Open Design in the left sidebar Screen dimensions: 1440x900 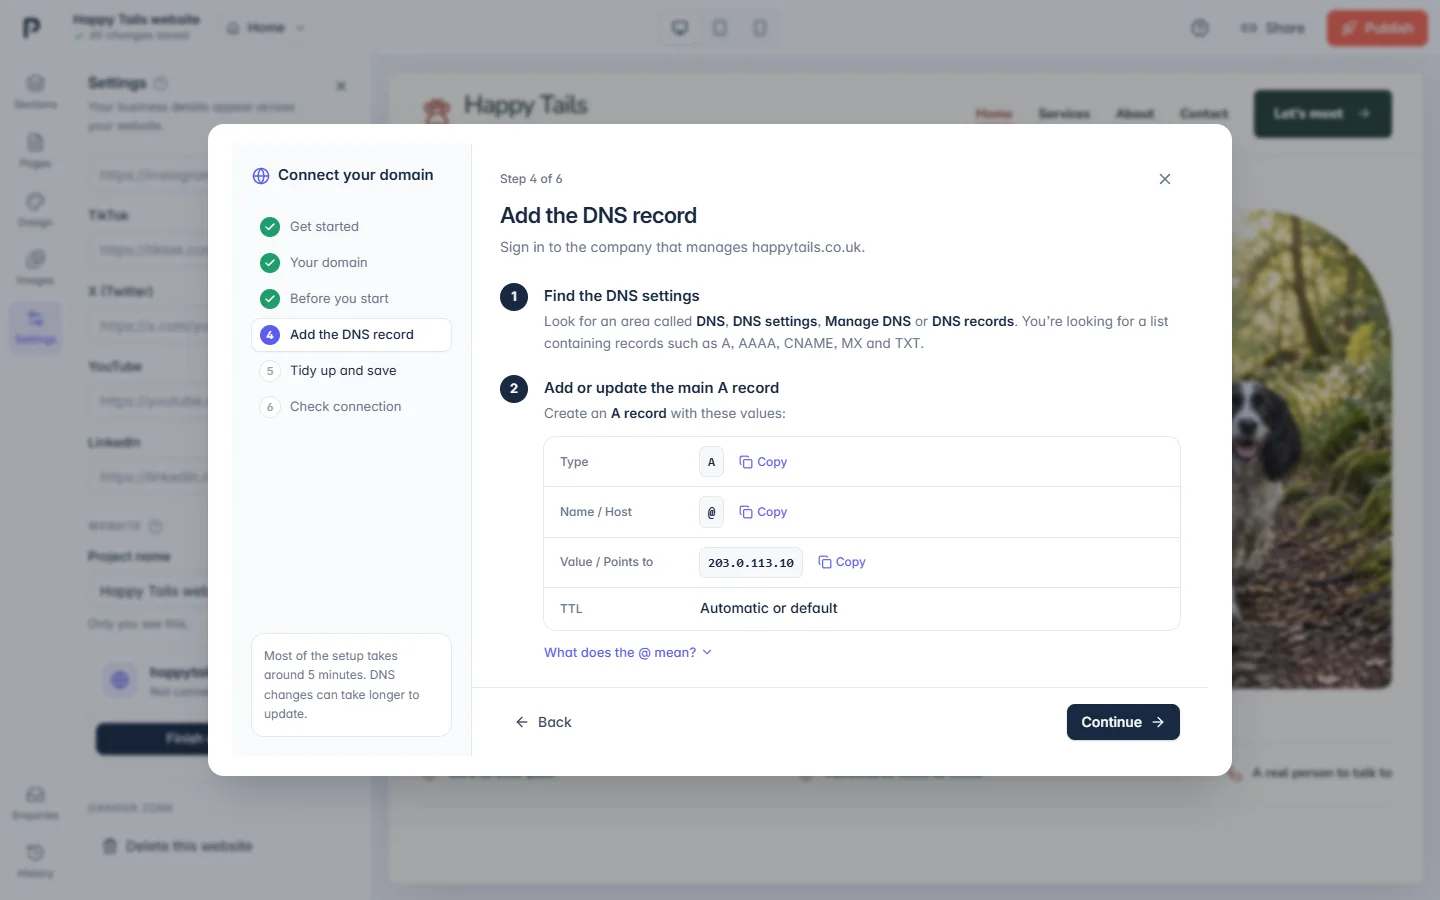pos(35,209)
